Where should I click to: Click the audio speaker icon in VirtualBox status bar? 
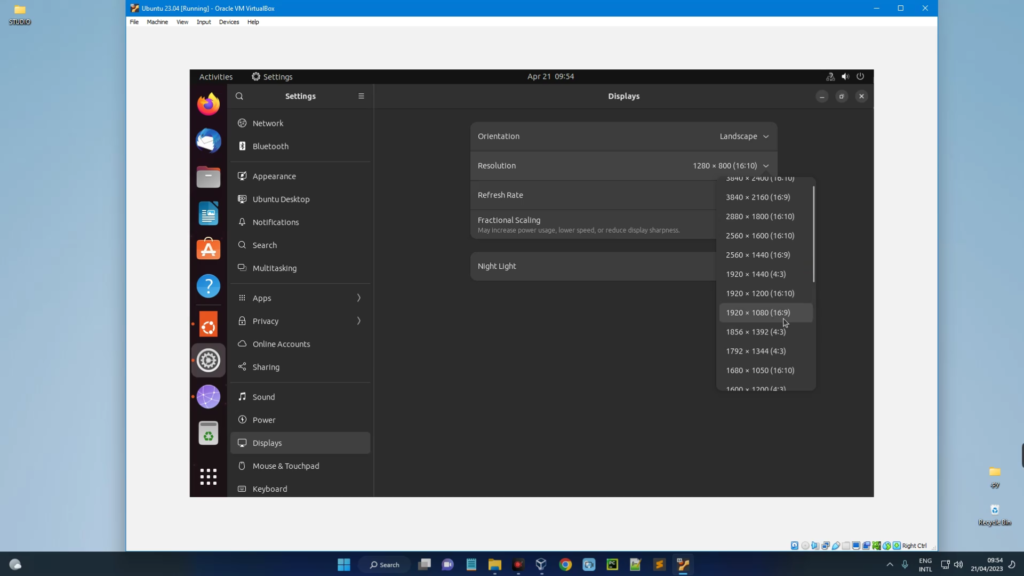pos(815,545)
